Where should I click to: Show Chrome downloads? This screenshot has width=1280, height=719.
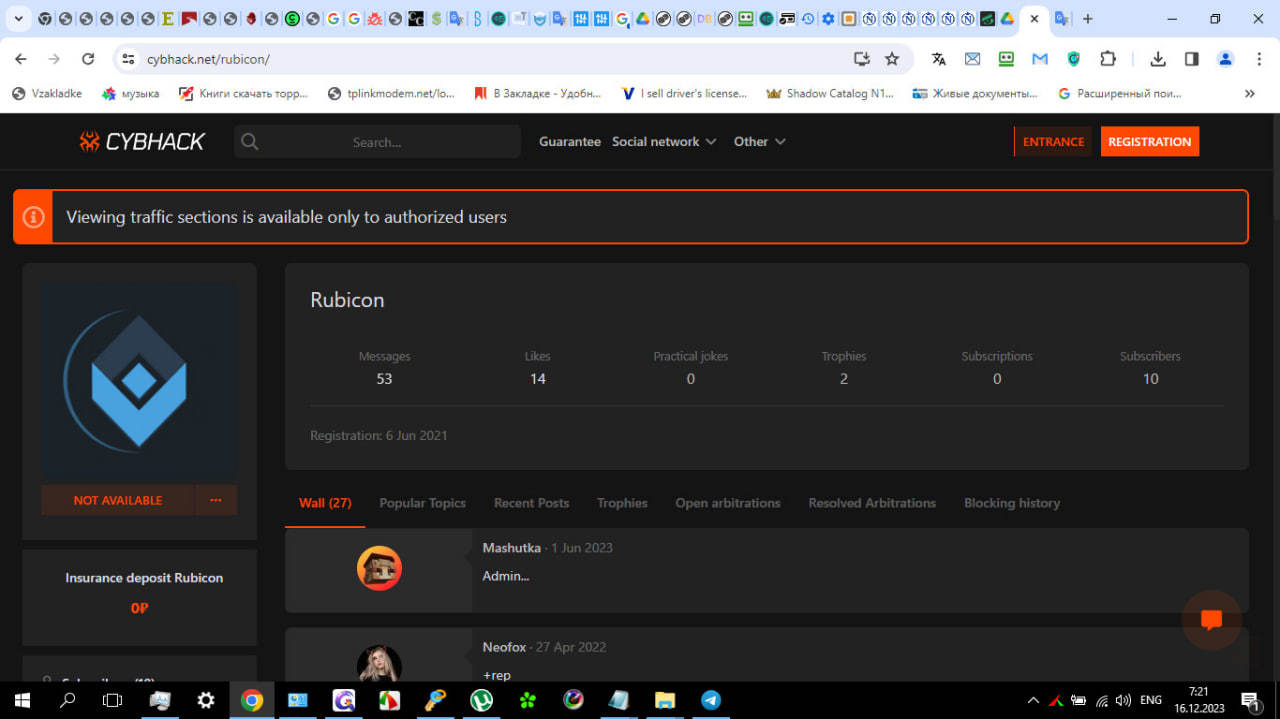[x=1158, y=59]
